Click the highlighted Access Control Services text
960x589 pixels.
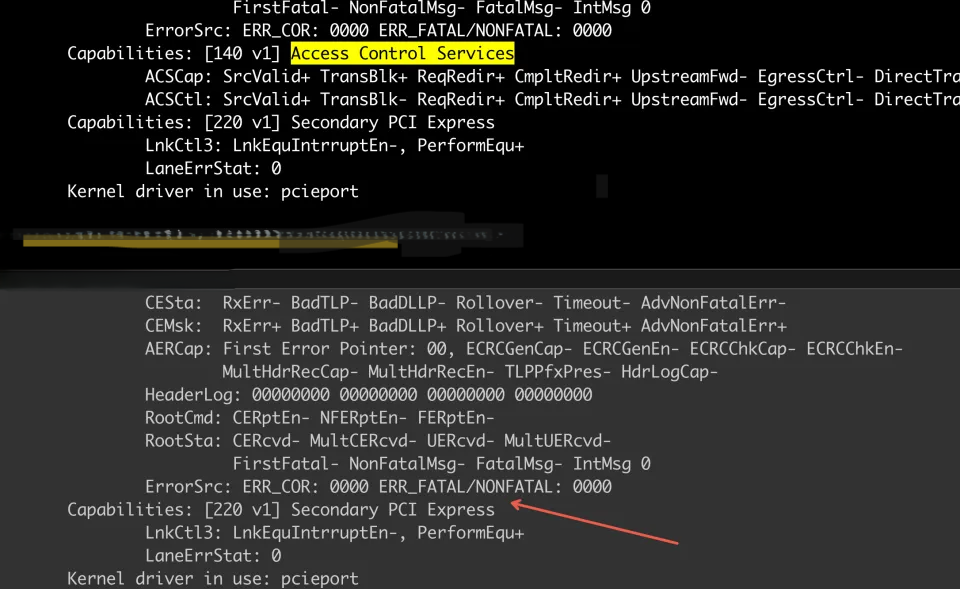pos(402,53)
